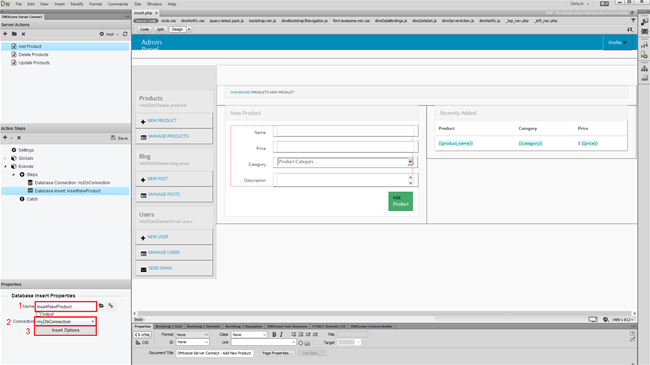650x365 pixels.
Task: Switch property inspector to CSS mode
Action: coord(142,343)
